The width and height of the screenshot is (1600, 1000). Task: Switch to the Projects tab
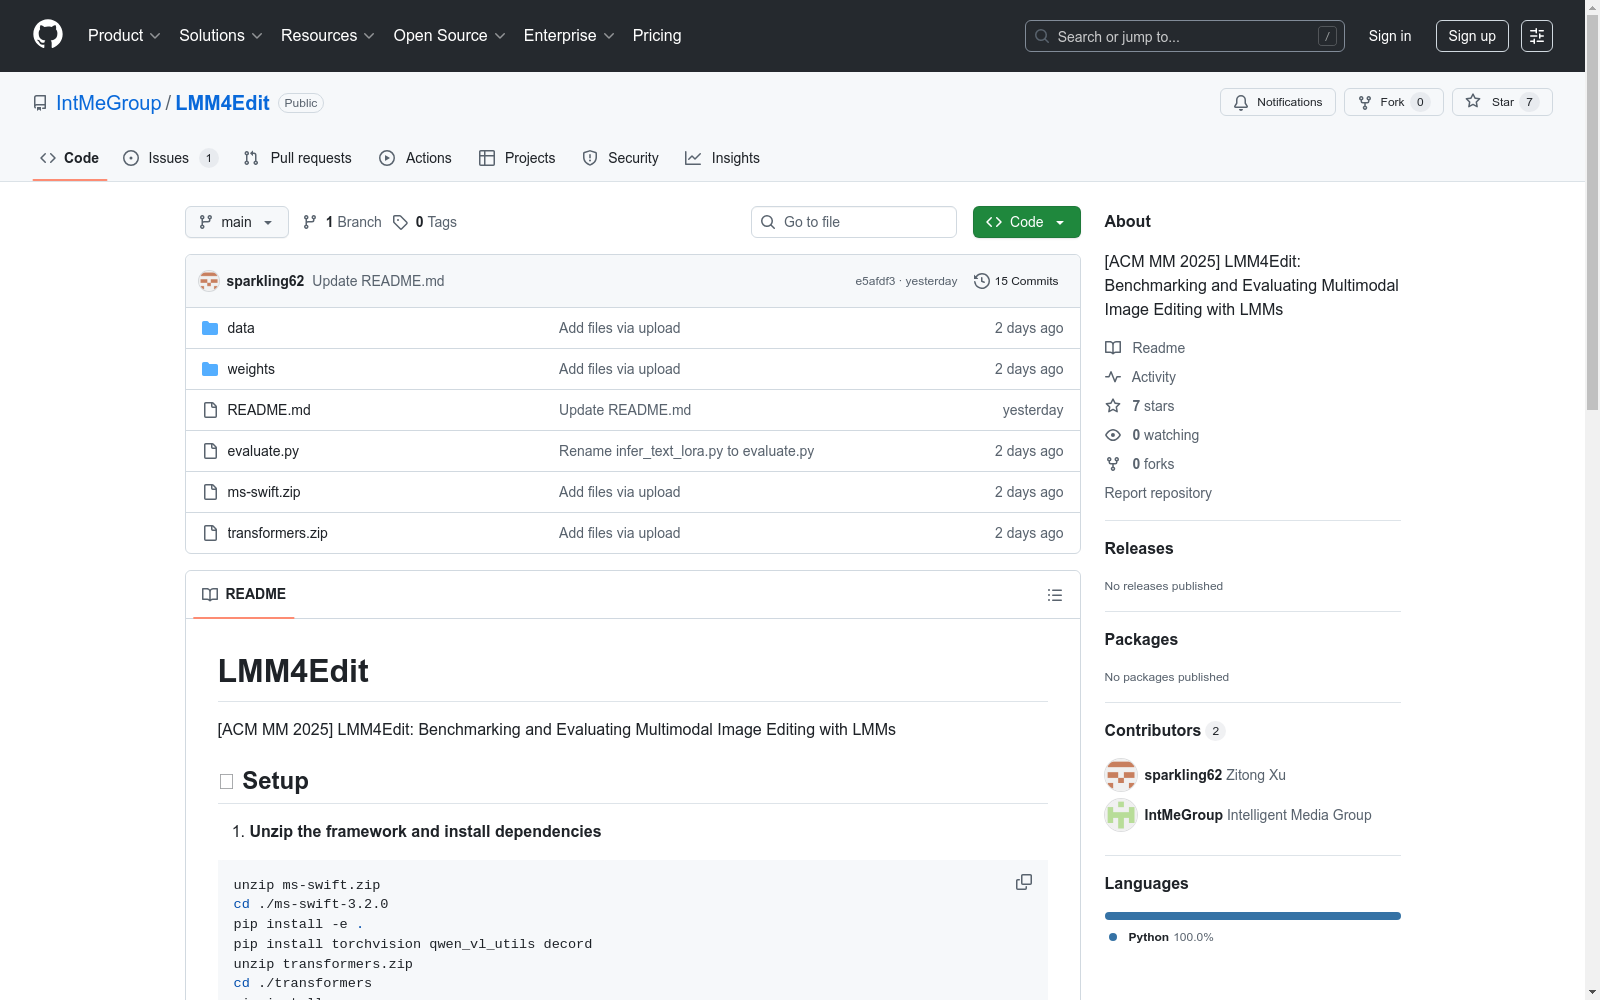click(517, 158)
